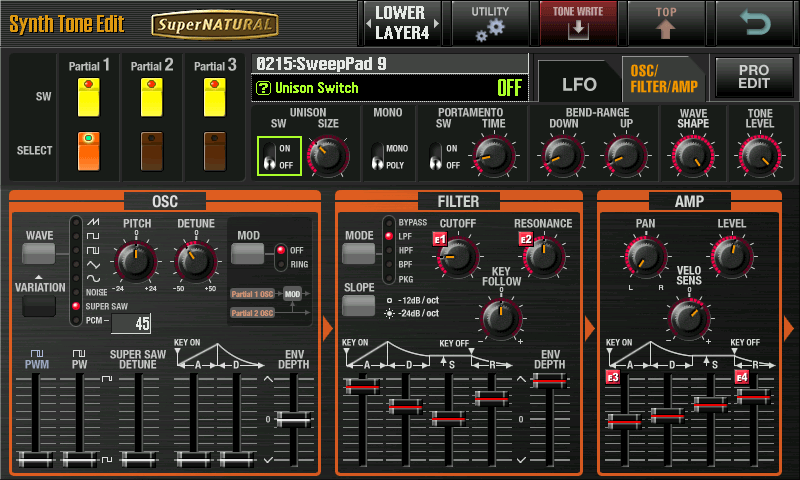This screenshot has width=800, height=480.
Task: Click the orange arrow between Filter and Amp
Action: point(589,328)
